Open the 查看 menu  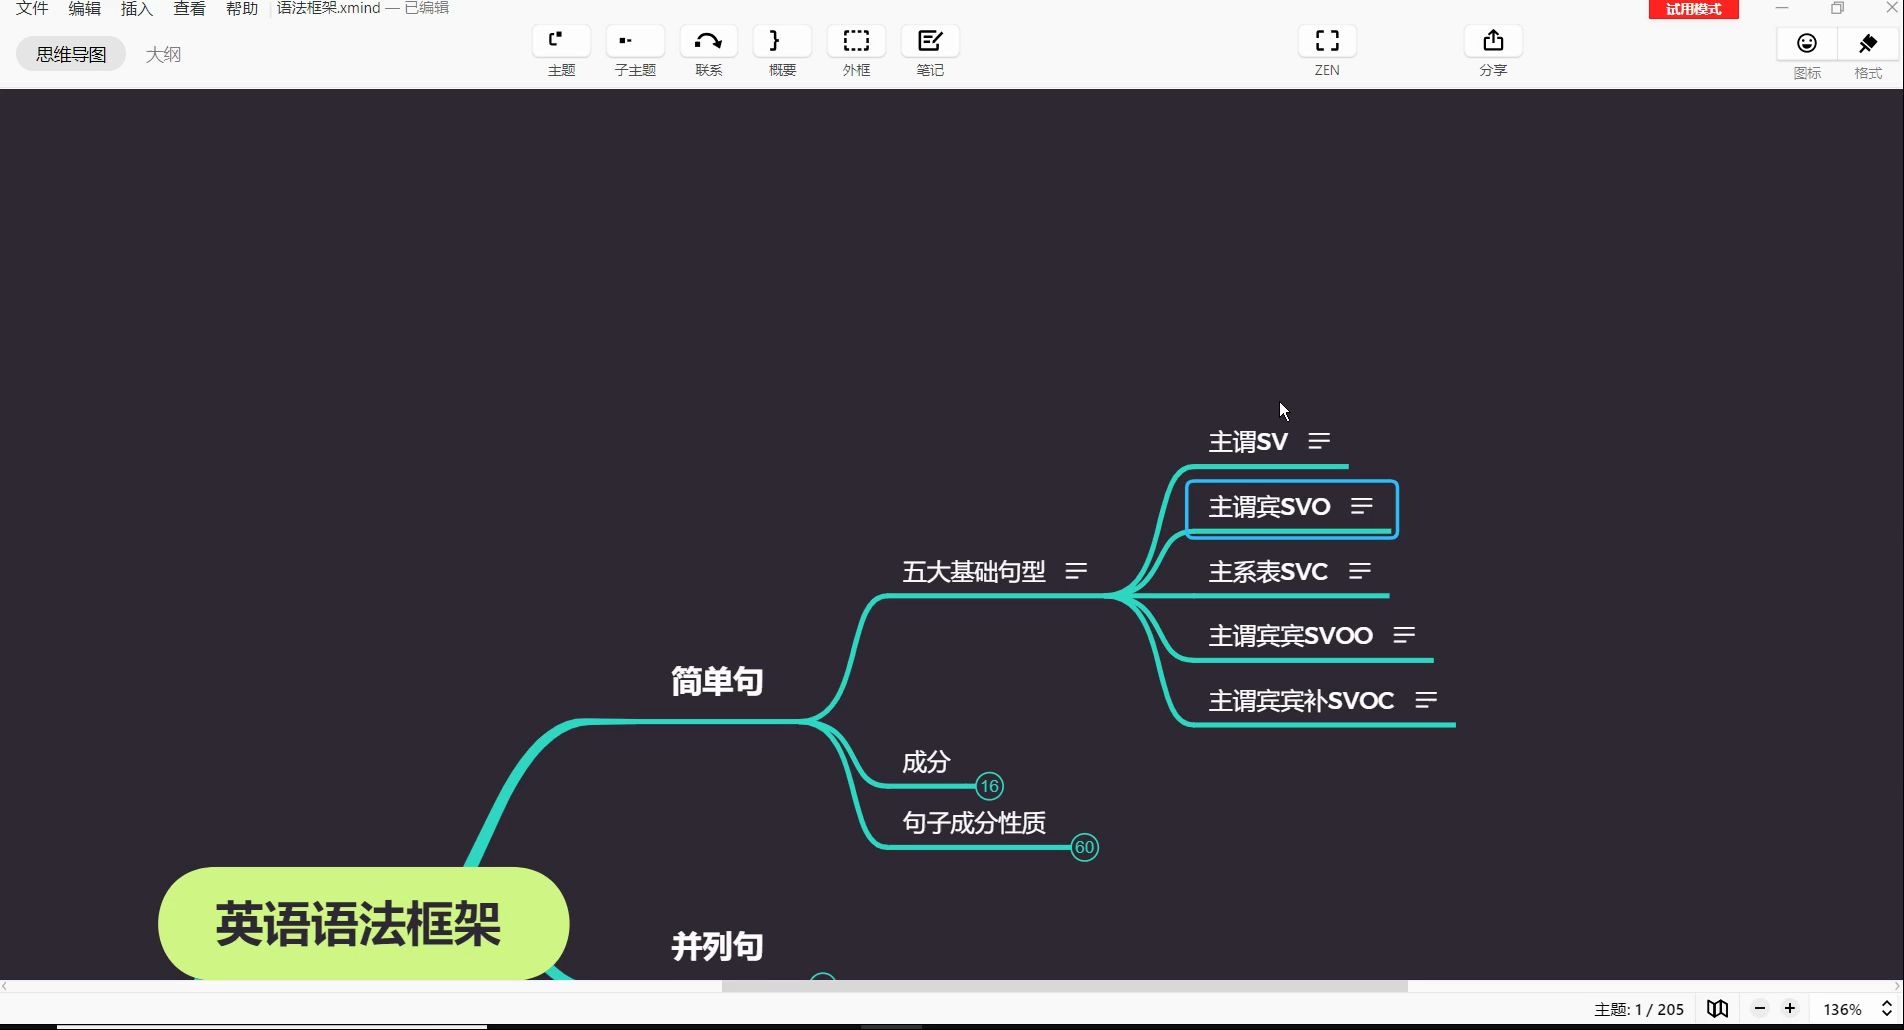tap(189, 8)
